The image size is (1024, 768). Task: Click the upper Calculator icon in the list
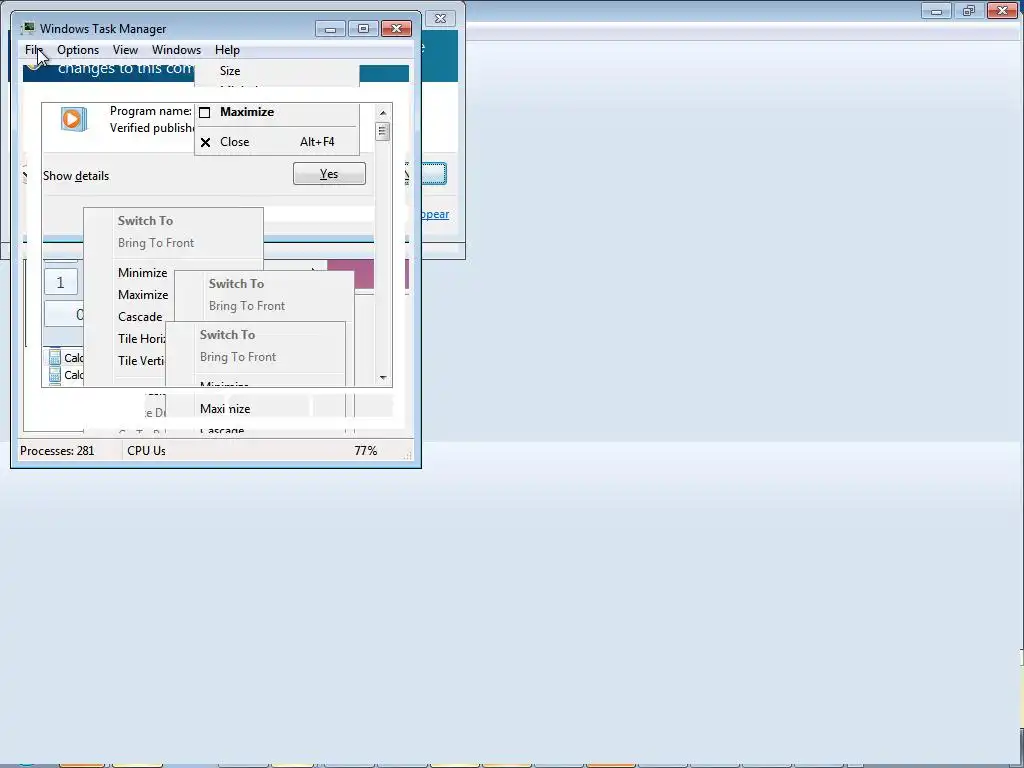(x=55, y=357)
